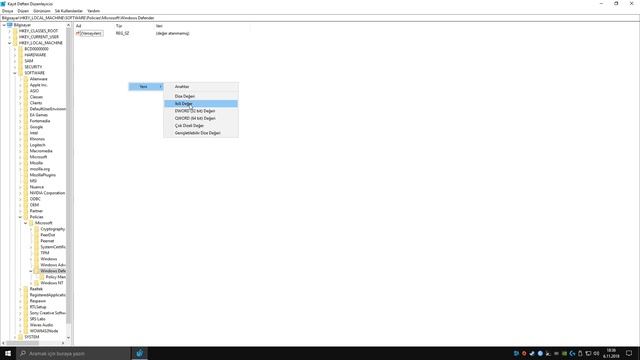Click Registry Editor taskbar icon
The image size is (640, 360).
coord(140,353)
